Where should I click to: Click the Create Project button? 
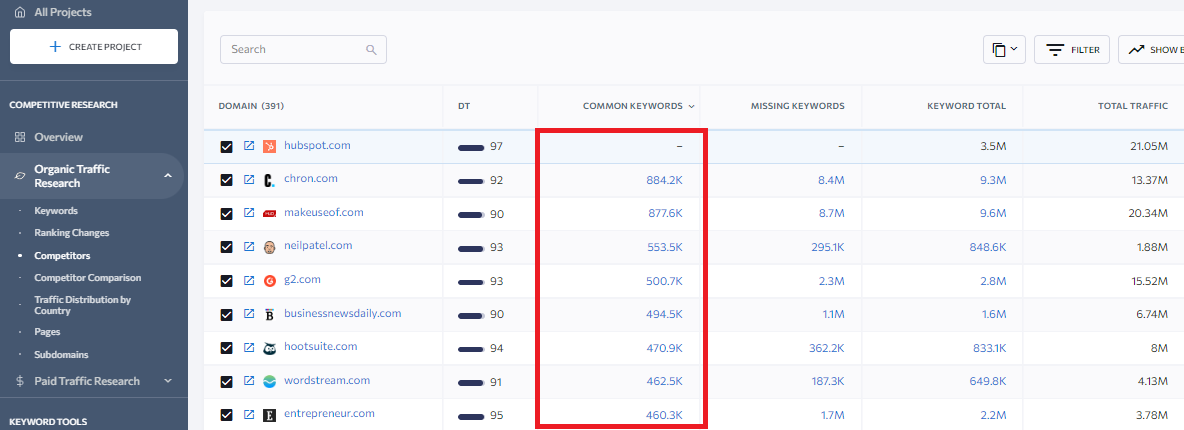coord(94,47)
